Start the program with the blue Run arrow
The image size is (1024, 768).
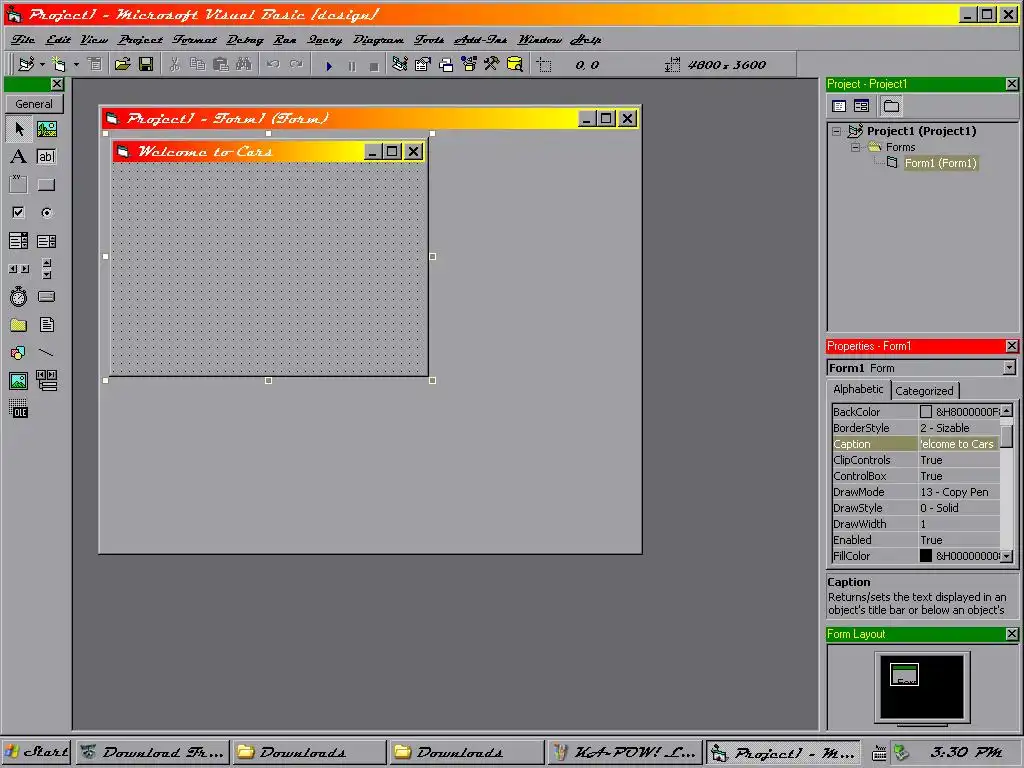329,65
